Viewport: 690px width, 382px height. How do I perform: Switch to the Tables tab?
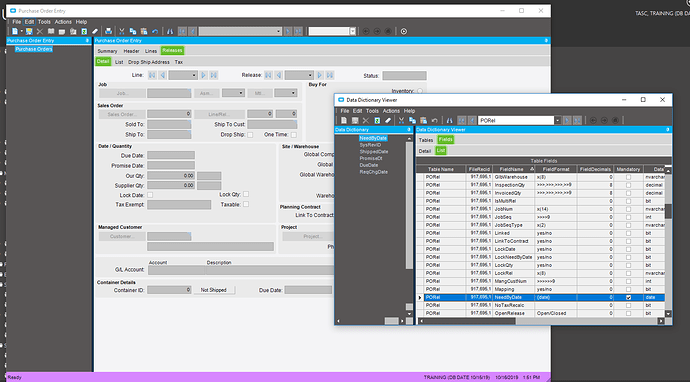[x=426, y=140]
